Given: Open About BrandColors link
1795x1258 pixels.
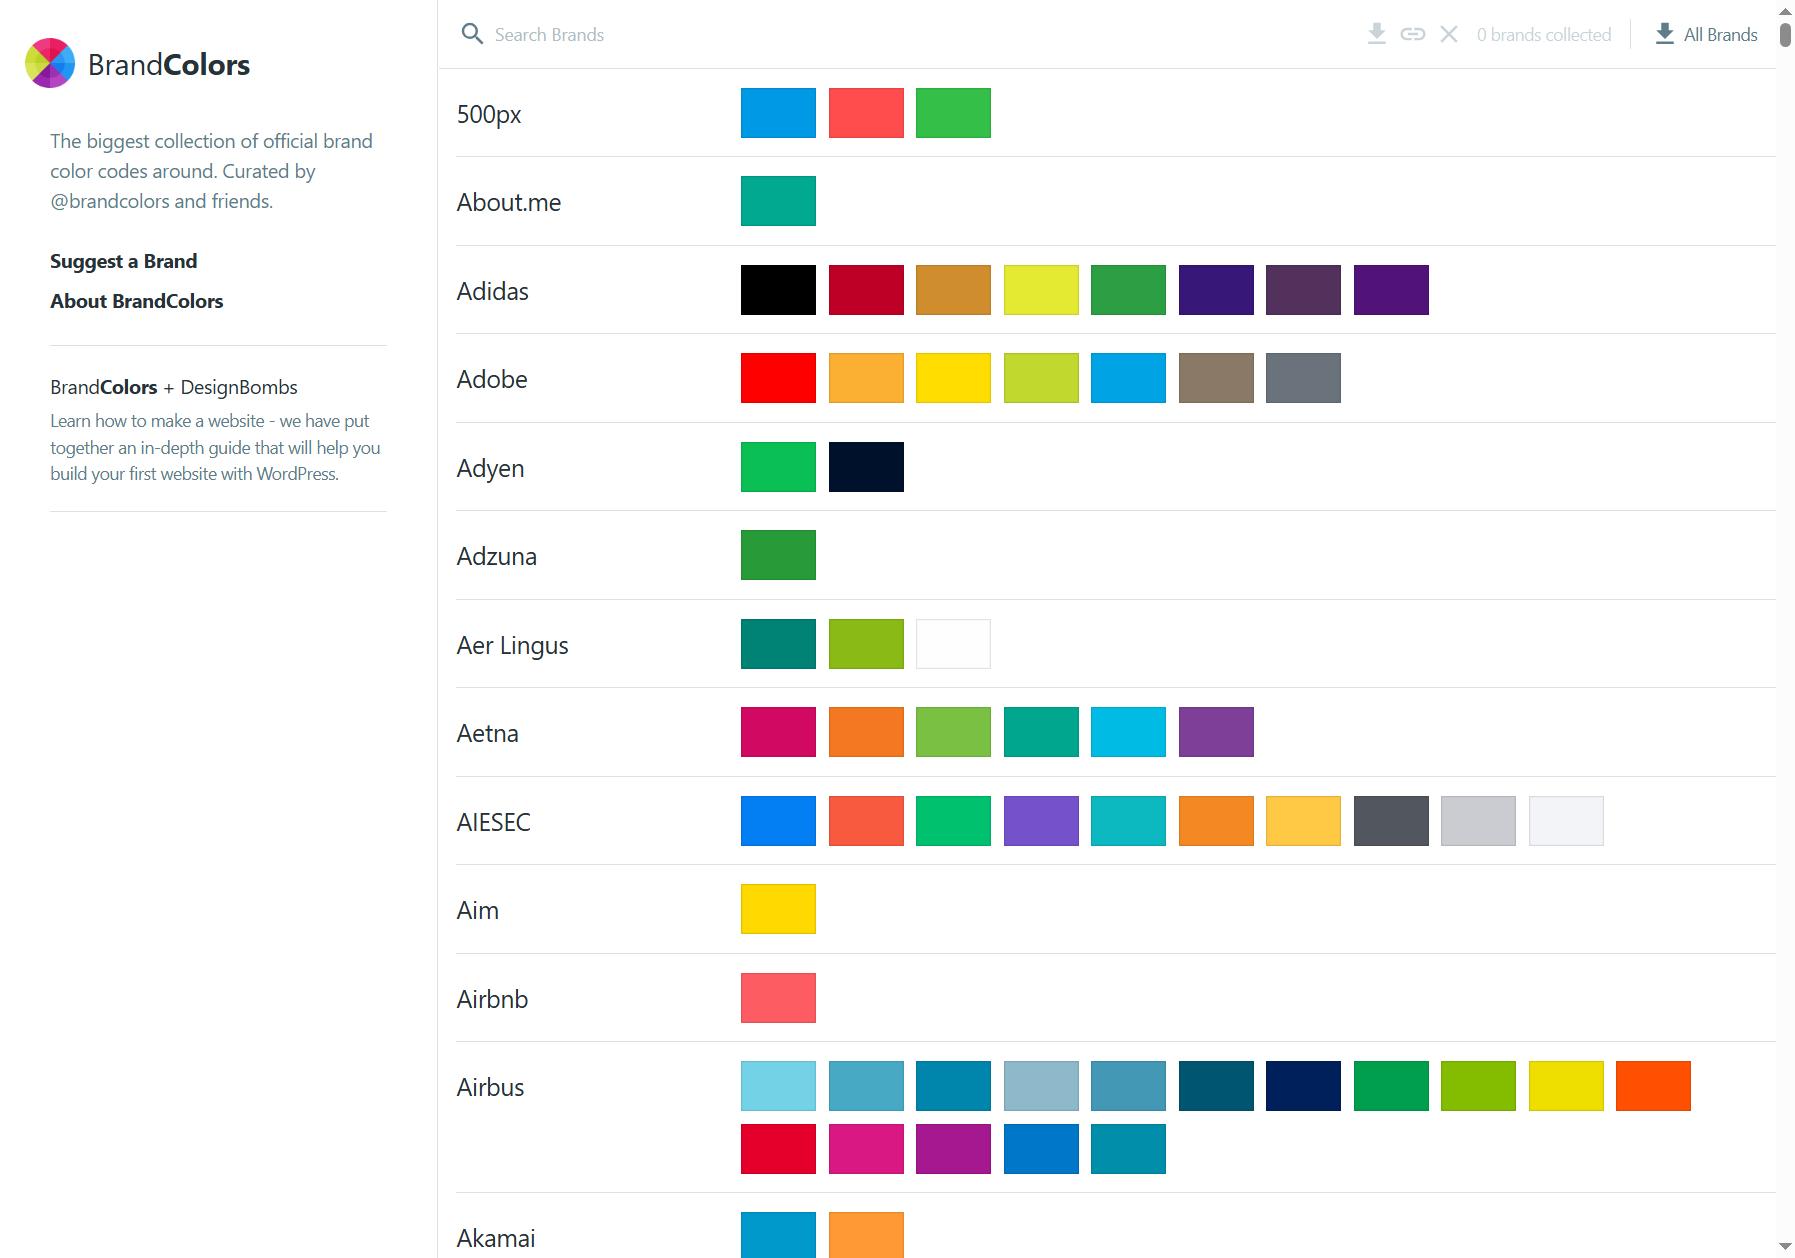Looking at the screenshot, I should (x=136, y=301).
